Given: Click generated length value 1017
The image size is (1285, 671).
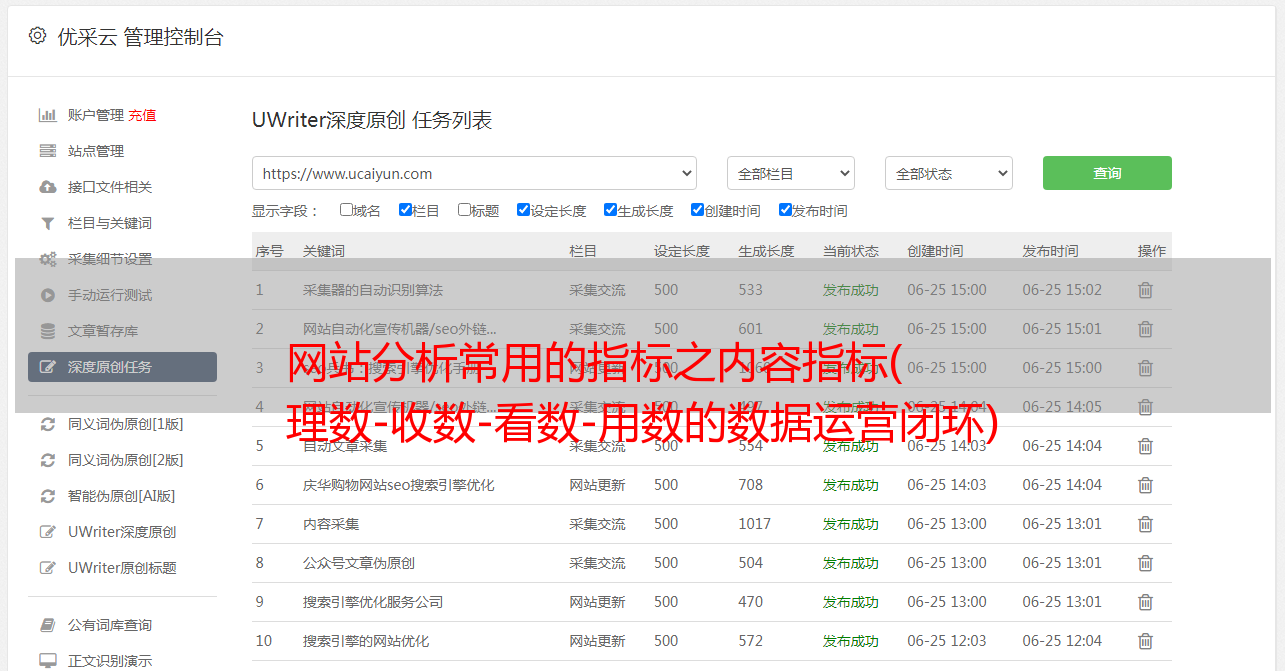Looking at the screenshot, I should click(x=754, y=524).
